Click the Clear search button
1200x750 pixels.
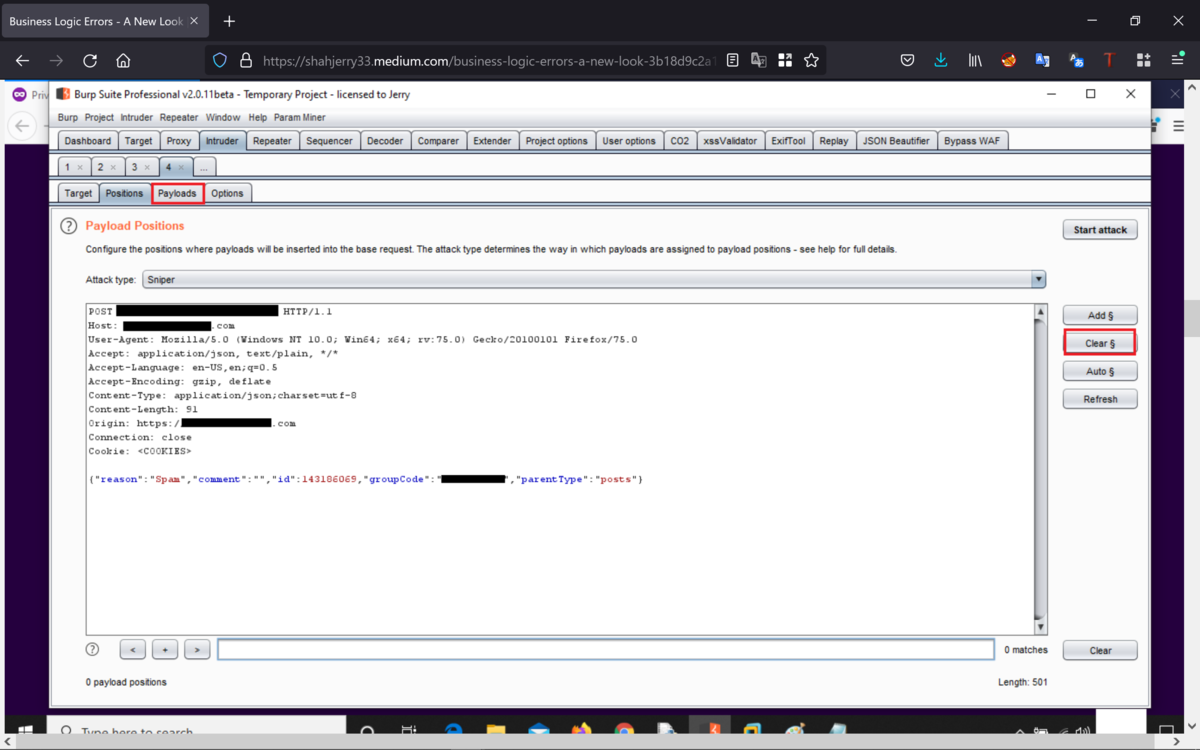pos(1100,650)
